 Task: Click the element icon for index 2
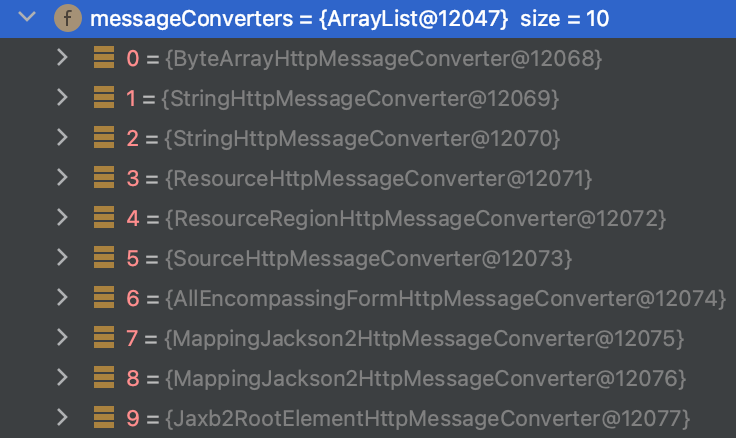[x=103, y=138]
